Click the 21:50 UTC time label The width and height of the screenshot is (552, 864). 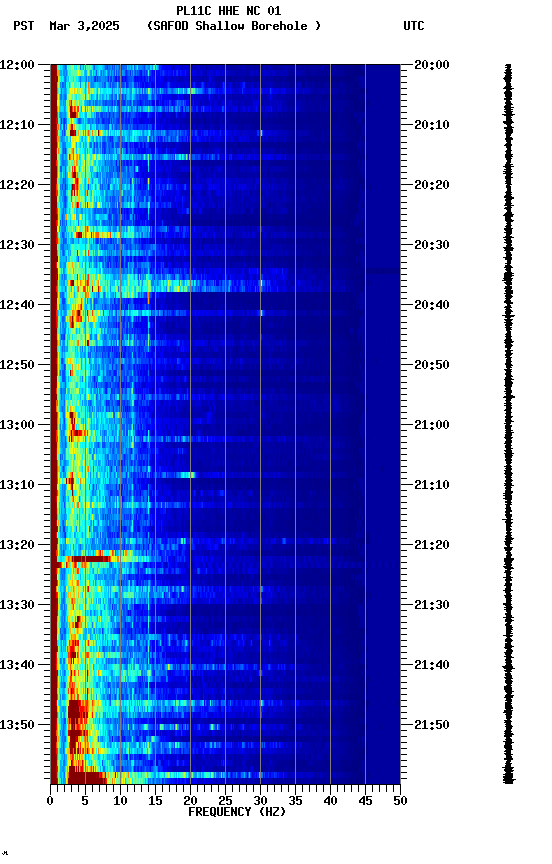[x=432, y=725]
